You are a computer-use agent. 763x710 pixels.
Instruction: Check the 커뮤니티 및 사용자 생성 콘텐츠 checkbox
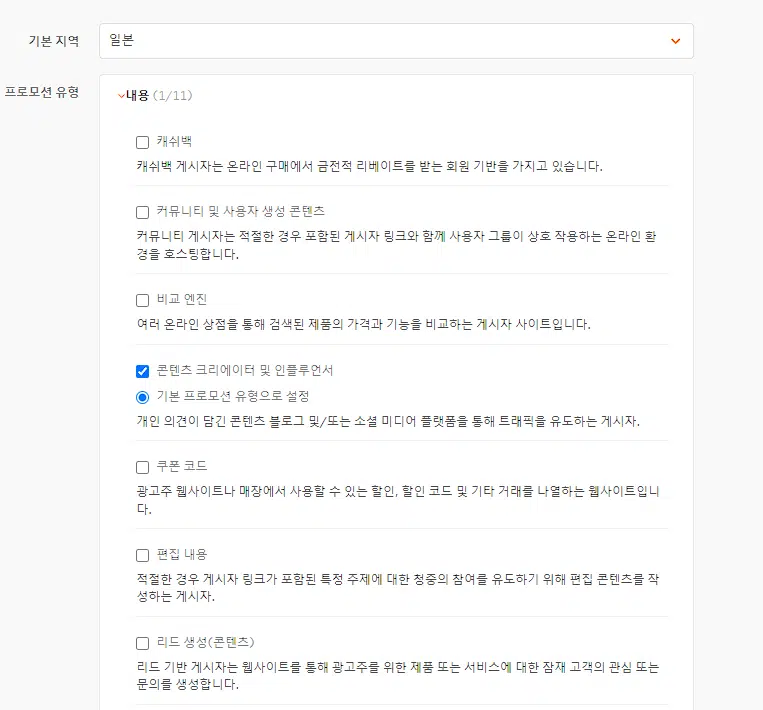[x=143, y=212]
